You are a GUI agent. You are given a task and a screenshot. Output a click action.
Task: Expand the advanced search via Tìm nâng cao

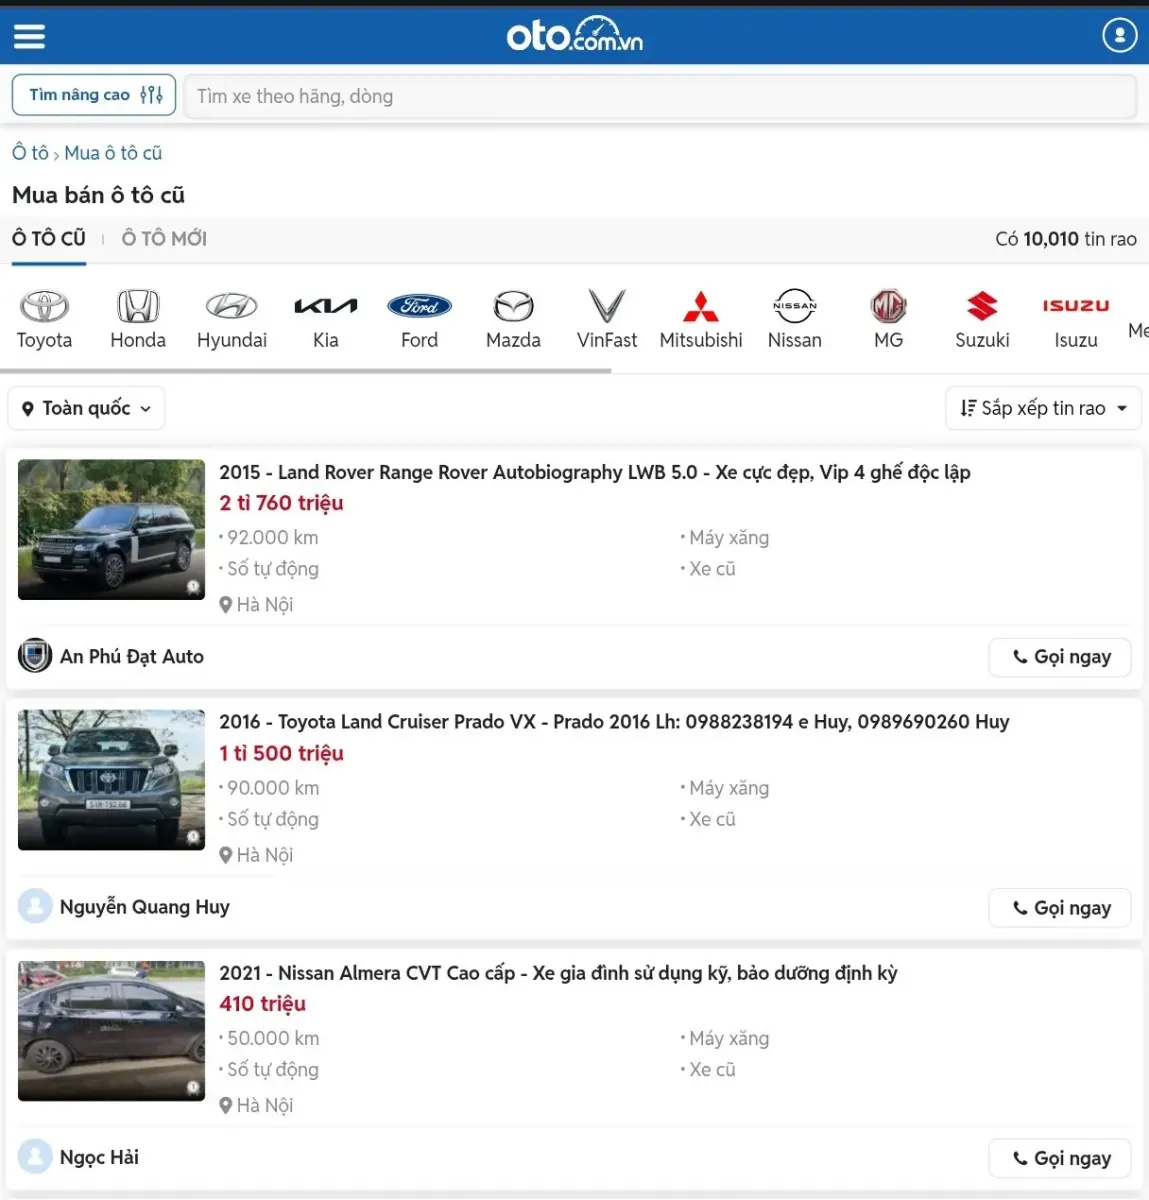(93, 94)
